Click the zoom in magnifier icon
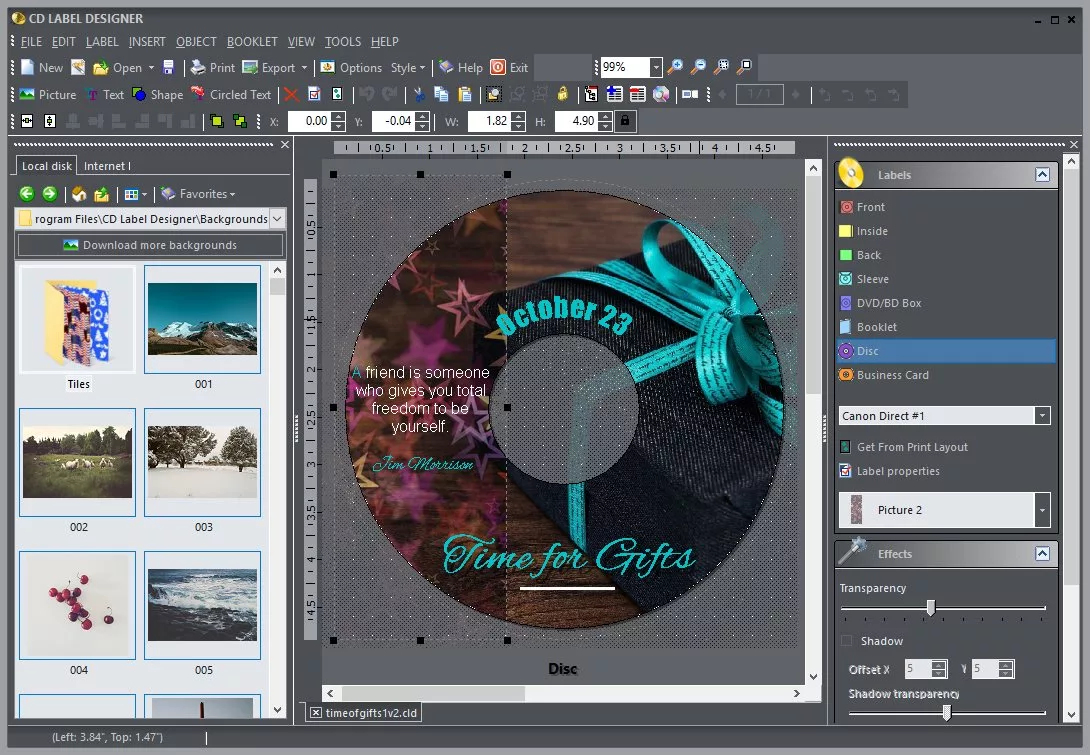The image size is (1090, 755). (676, 67)
